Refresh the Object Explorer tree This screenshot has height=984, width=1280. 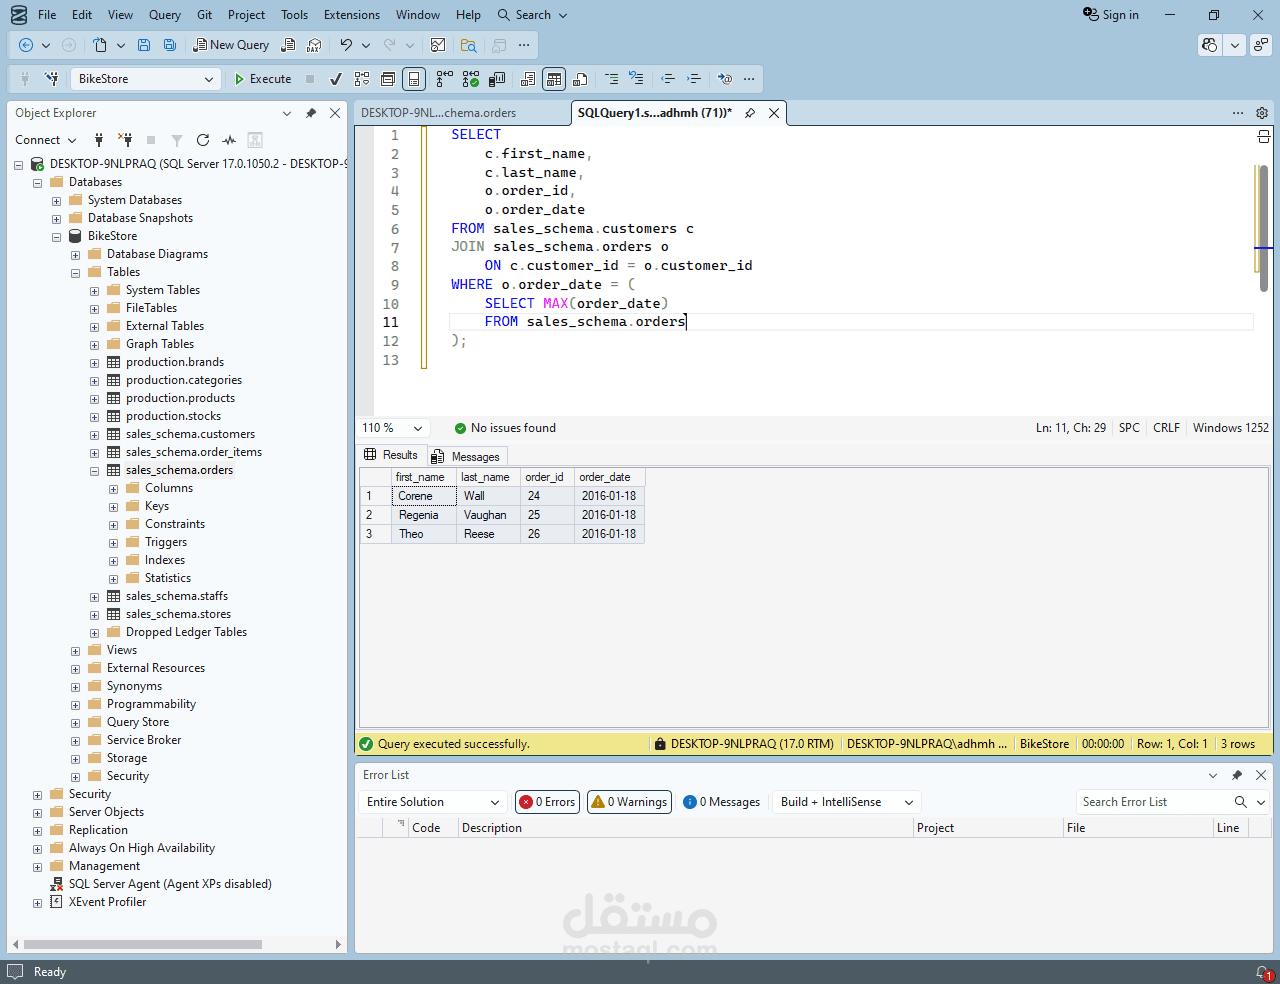[x=204, y=140]
